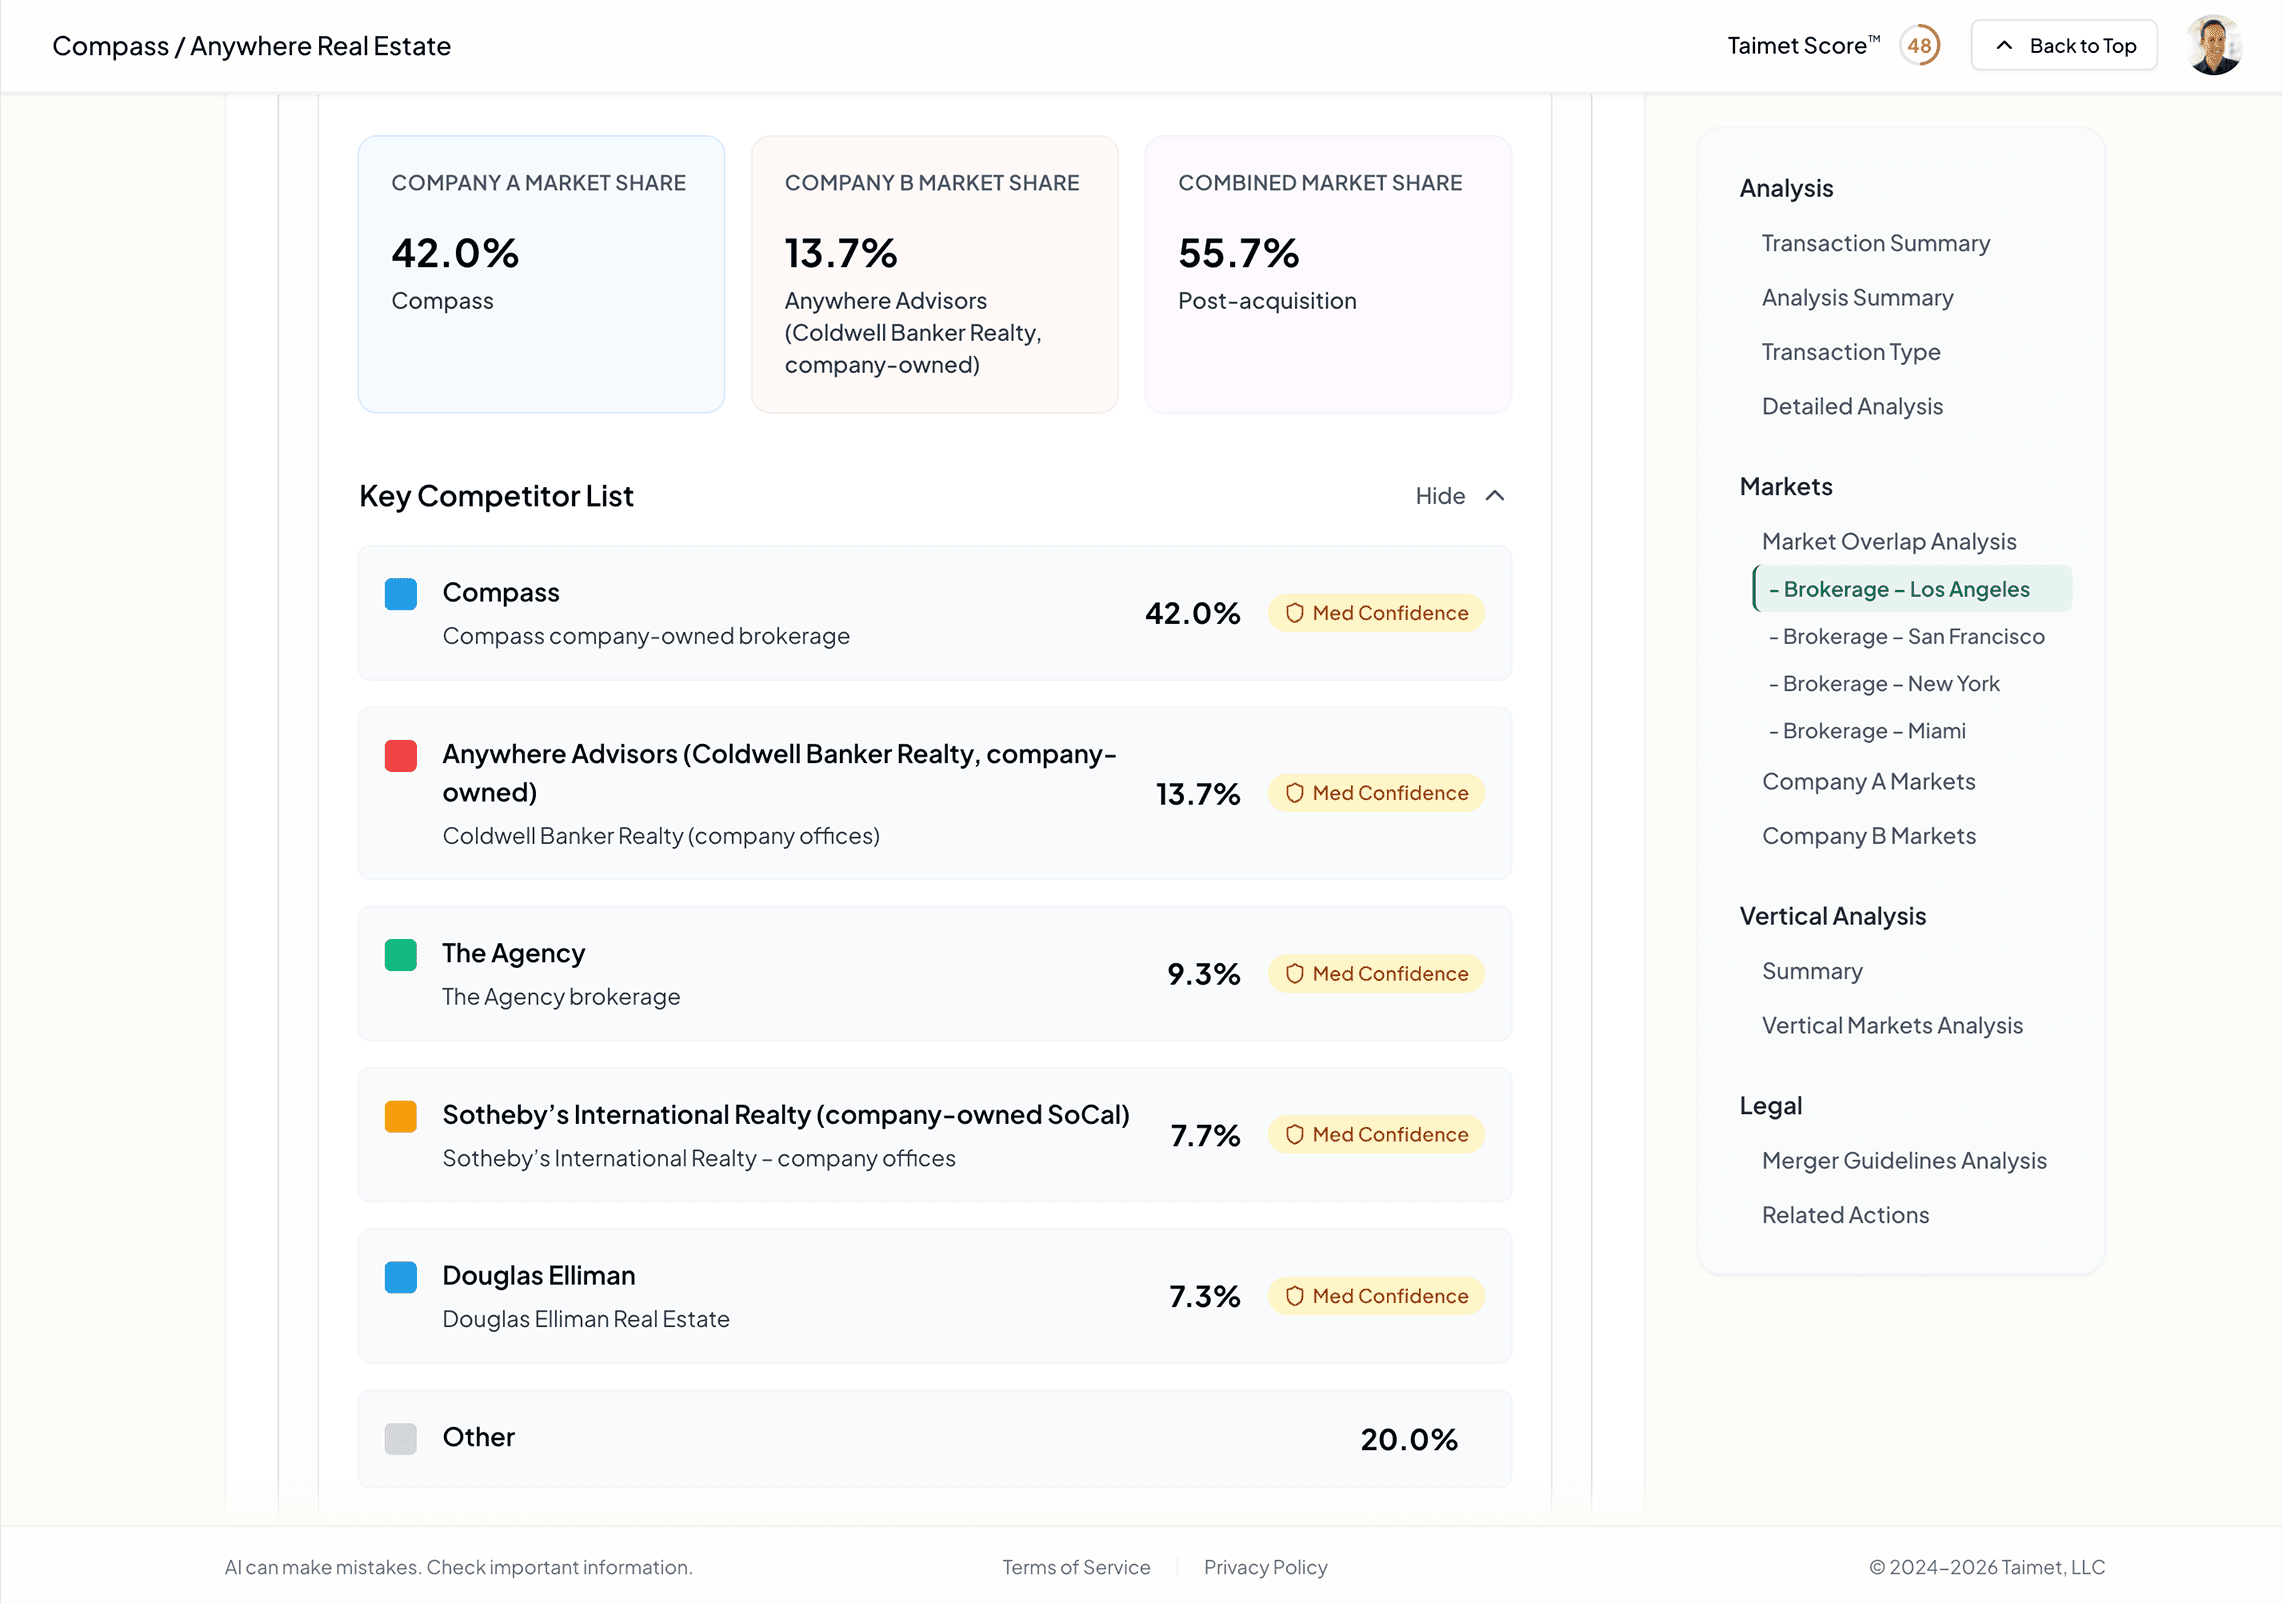Open Vertical Analysis Summary link
The height and width of the screenshot is (1603, 2282).
click(x=1811, y=971)
